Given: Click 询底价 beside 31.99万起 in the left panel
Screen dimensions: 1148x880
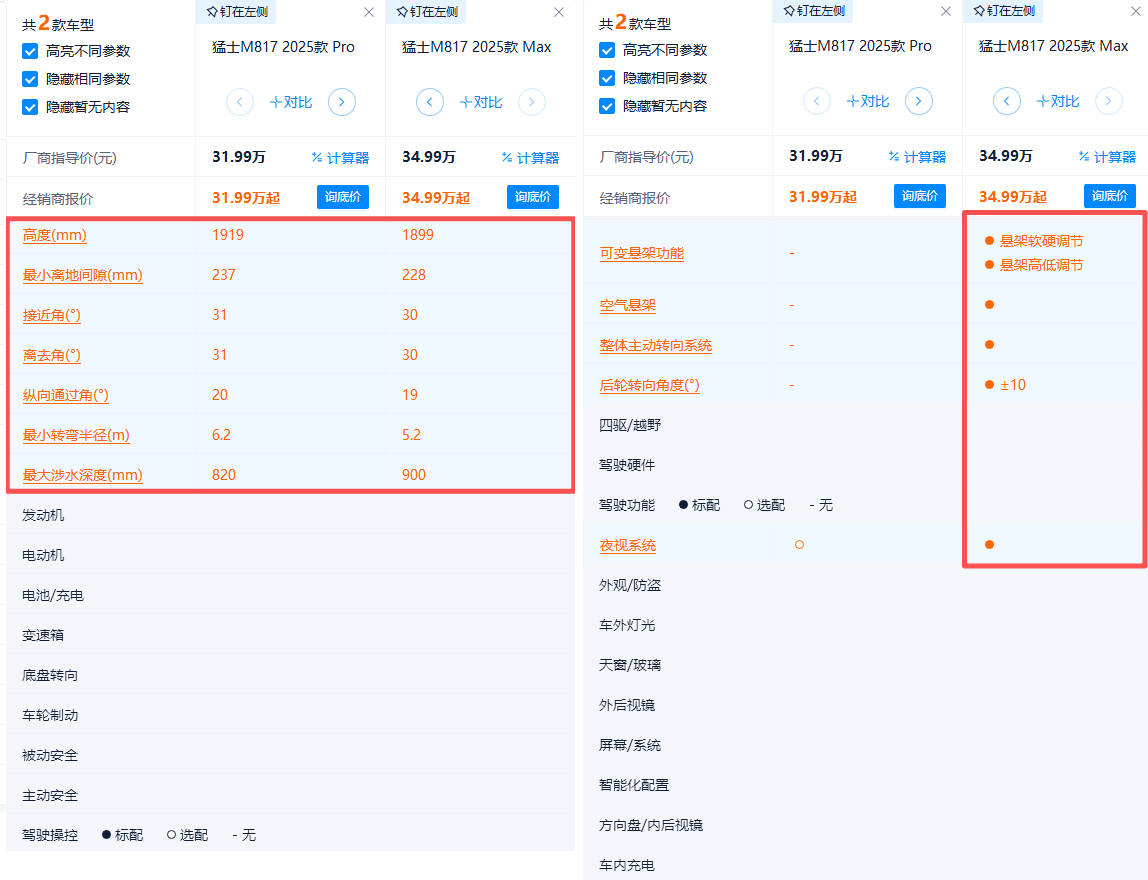Looking at the screenshot, I should pyautogui.click(x=342, y=197).
